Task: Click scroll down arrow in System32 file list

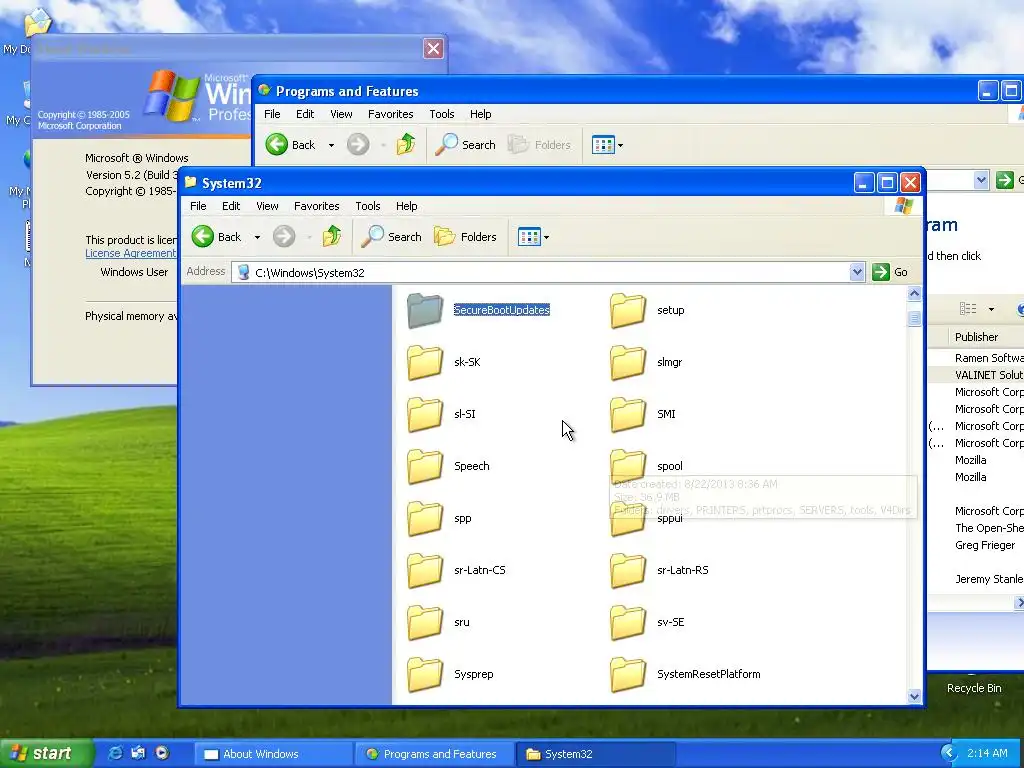Action: [x=914, y=697]
